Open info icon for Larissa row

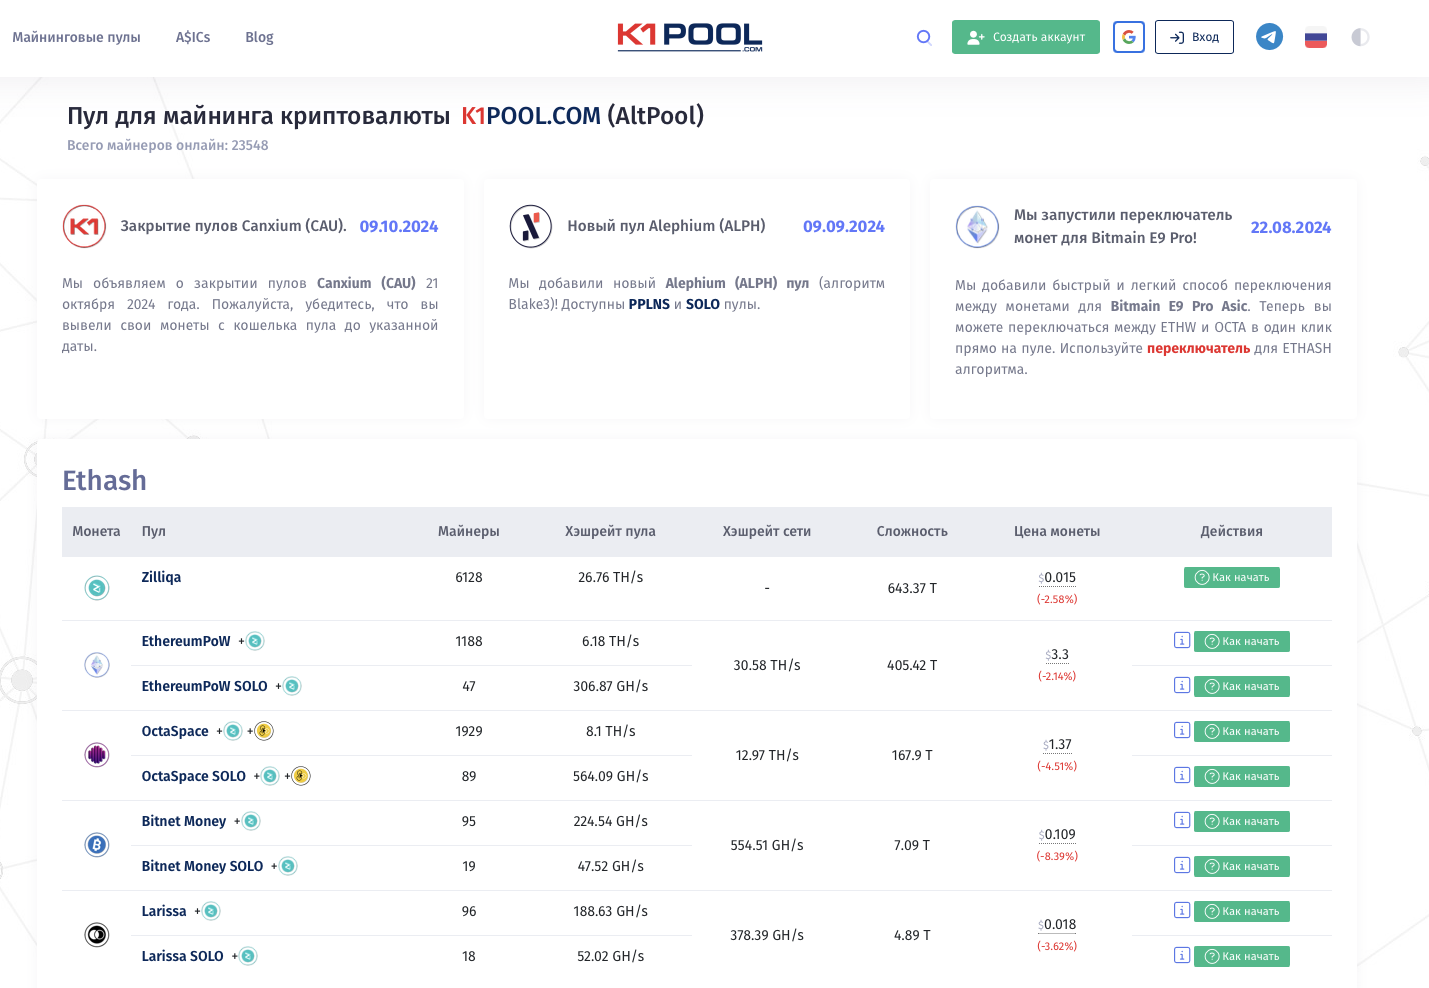(x=1182, y=910)
